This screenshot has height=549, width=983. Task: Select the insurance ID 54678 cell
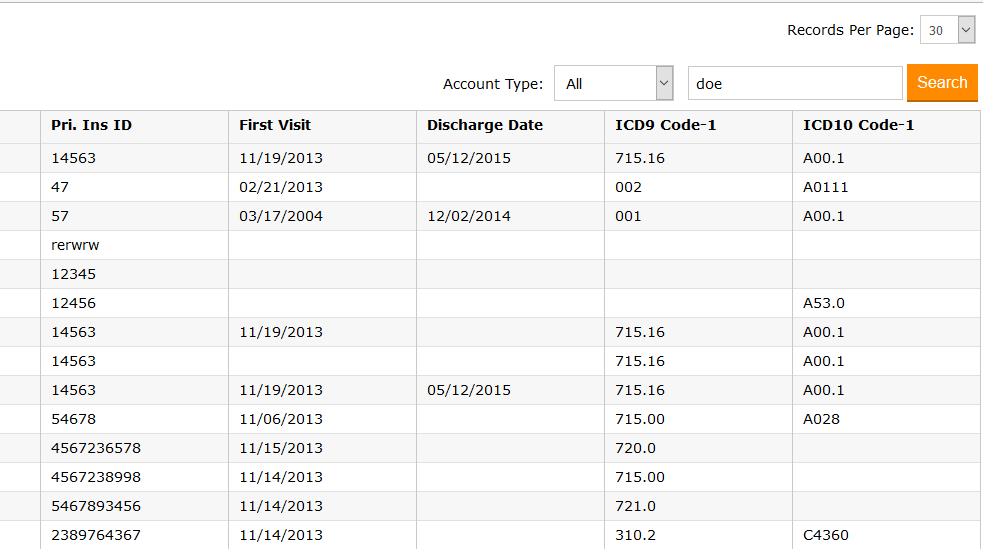(73, 419)
